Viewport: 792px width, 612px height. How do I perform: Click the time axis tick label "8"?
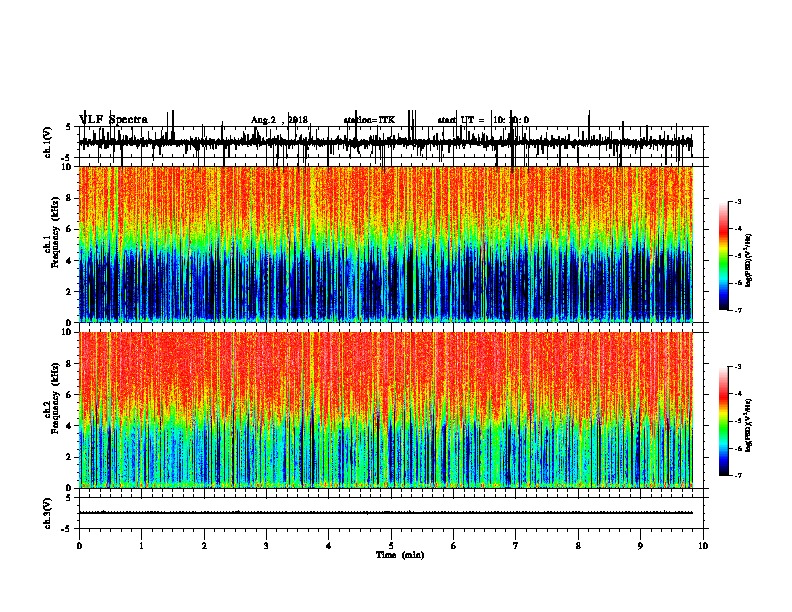click(x=578, y=546)
